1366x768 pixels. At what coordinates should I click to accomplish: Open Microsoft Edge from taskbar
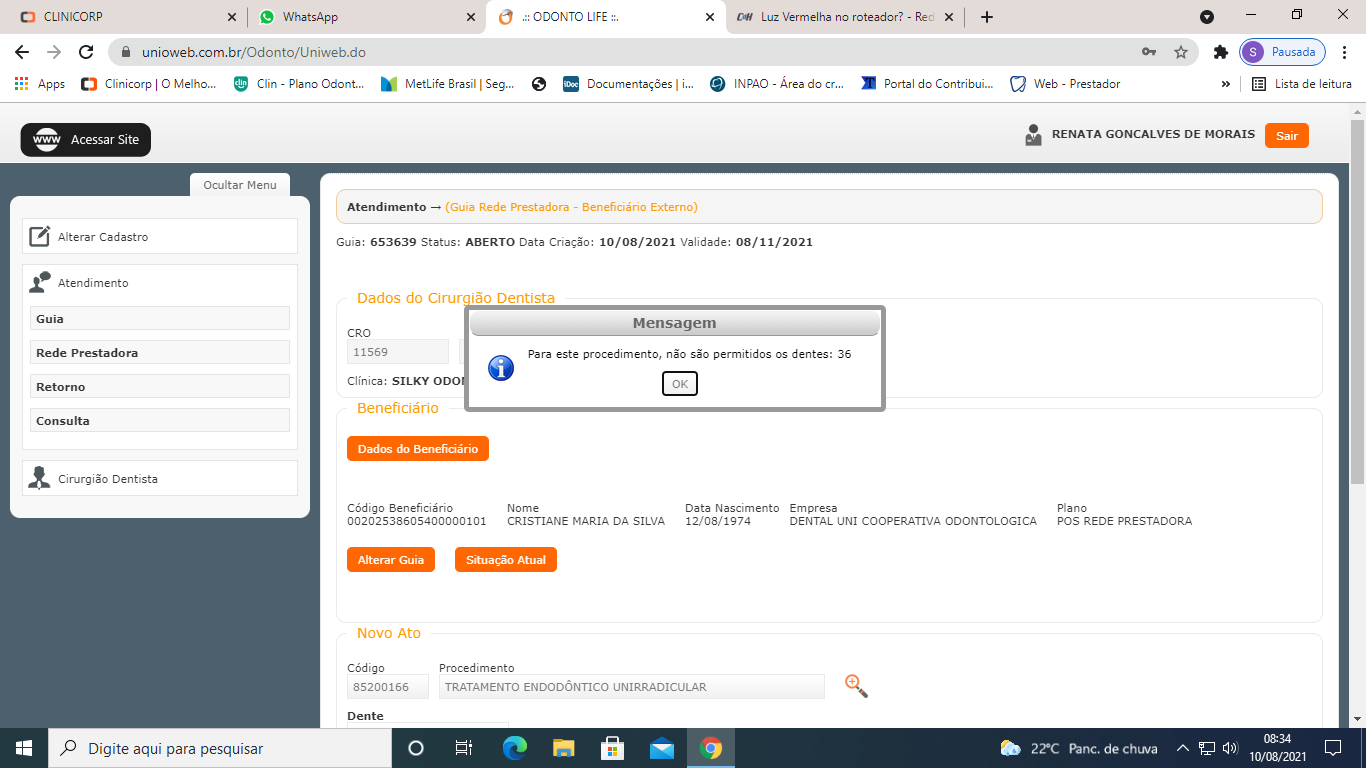[514, 748]
